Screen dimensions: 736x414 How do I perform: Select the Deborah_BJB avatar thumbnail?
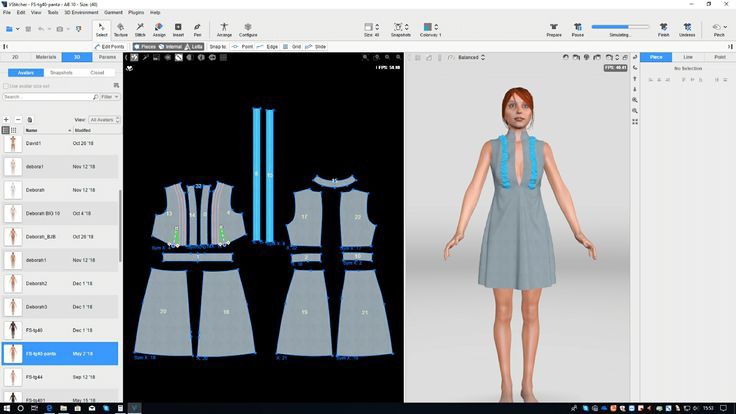12,236
